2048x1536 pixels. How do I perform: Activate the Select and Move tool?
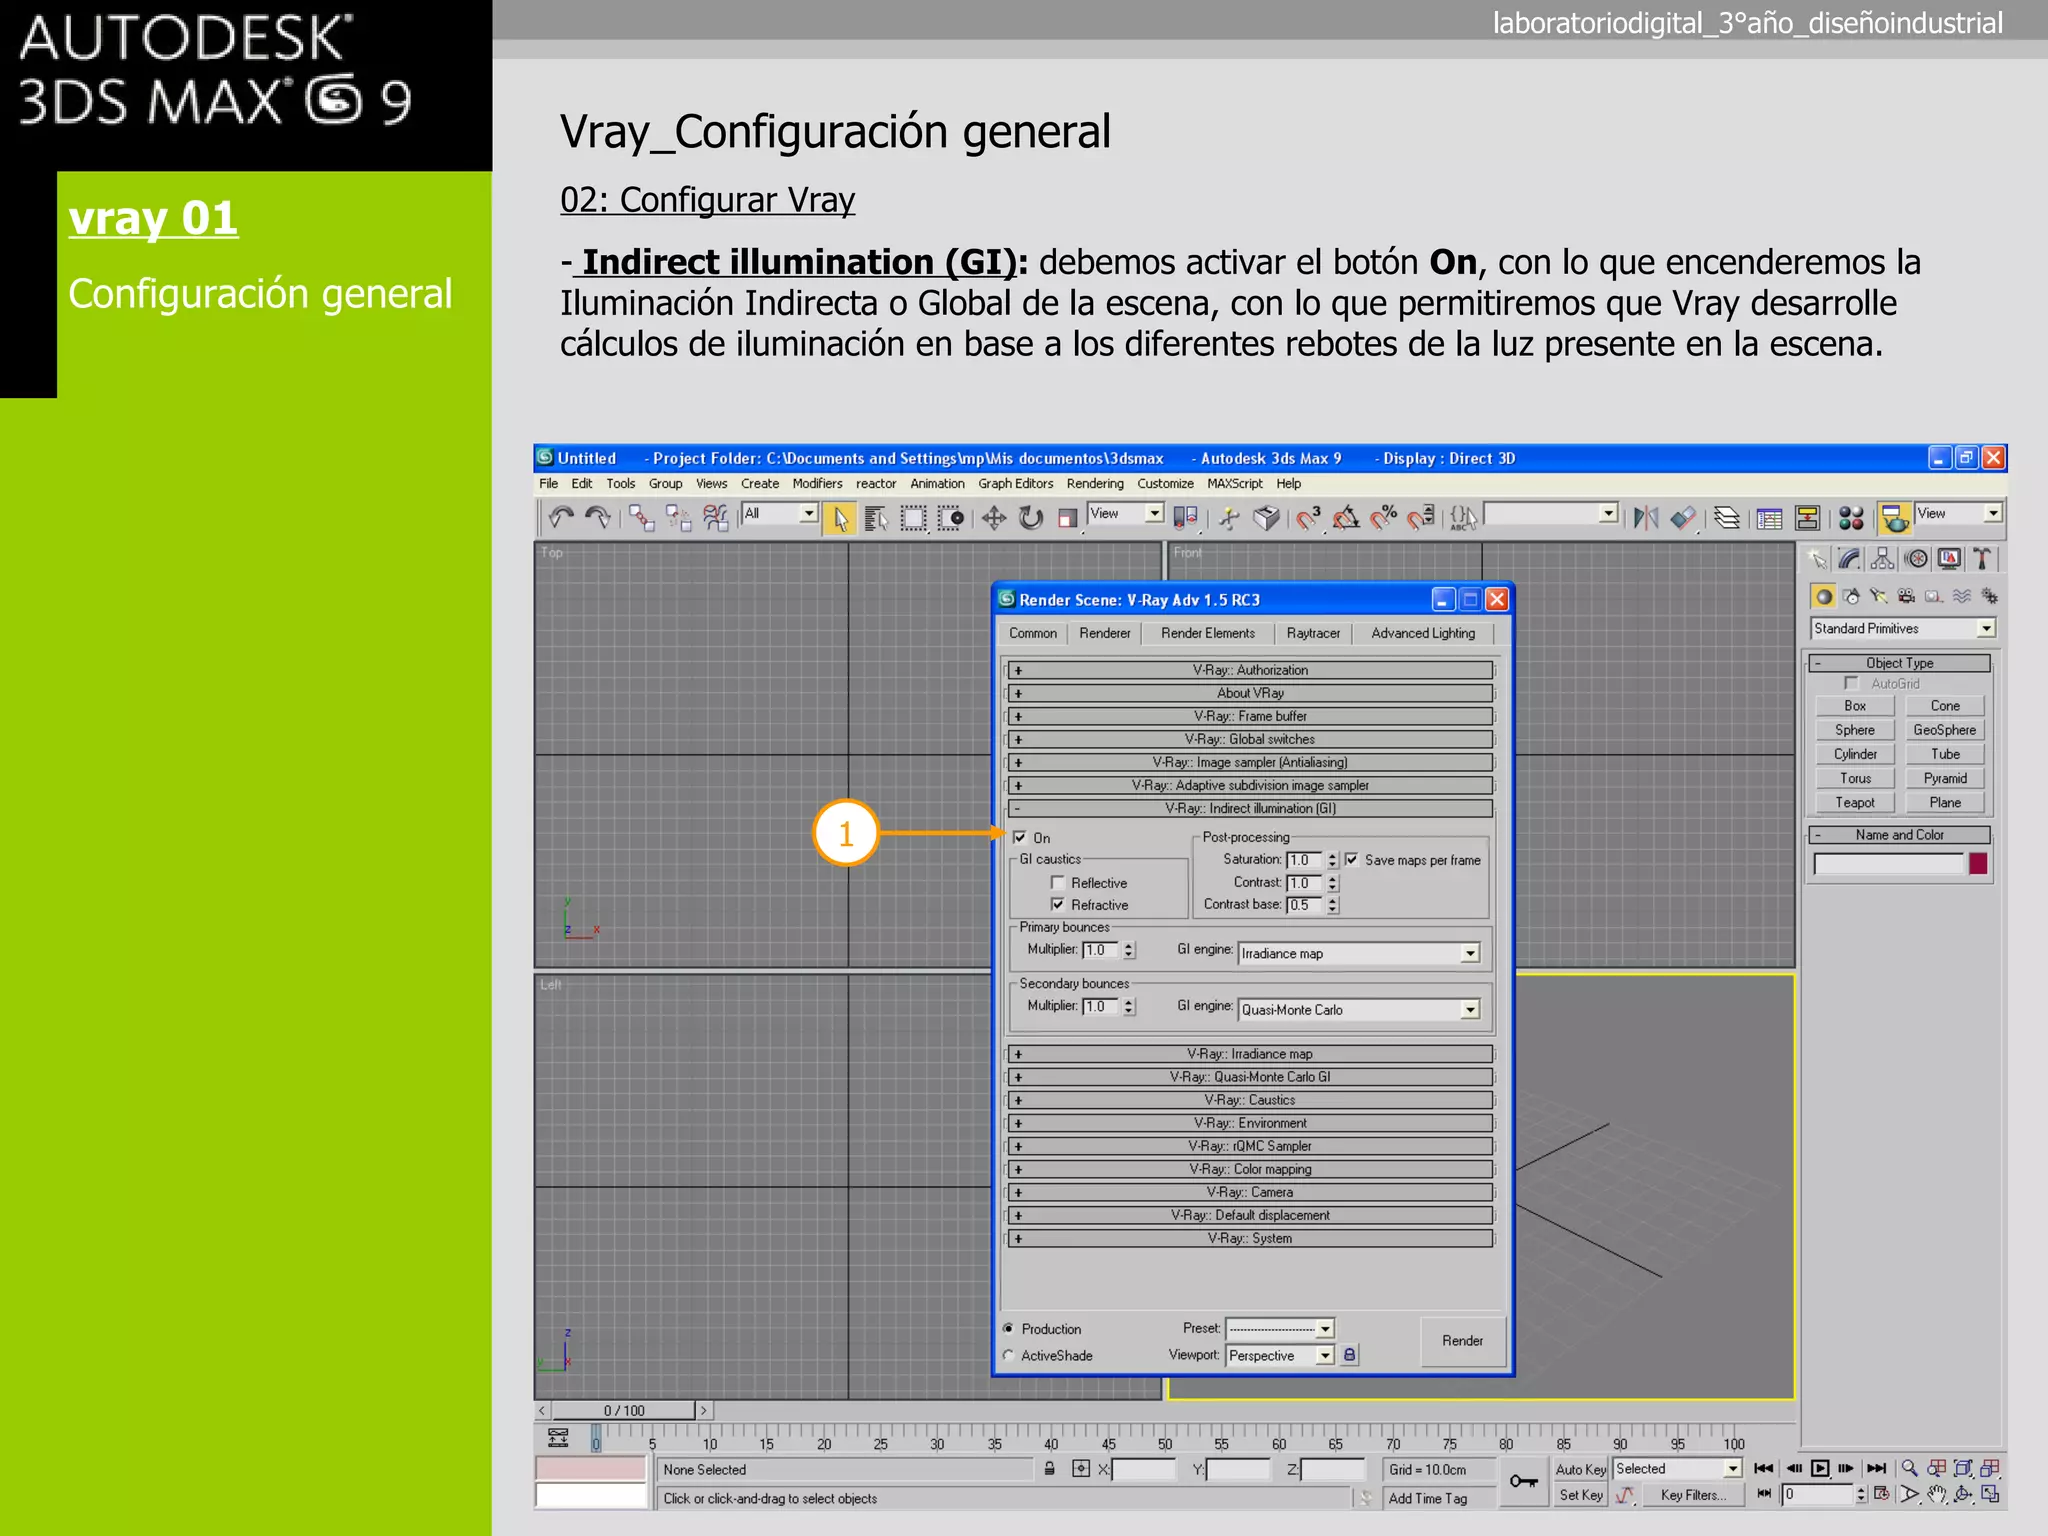click(994, 518)
